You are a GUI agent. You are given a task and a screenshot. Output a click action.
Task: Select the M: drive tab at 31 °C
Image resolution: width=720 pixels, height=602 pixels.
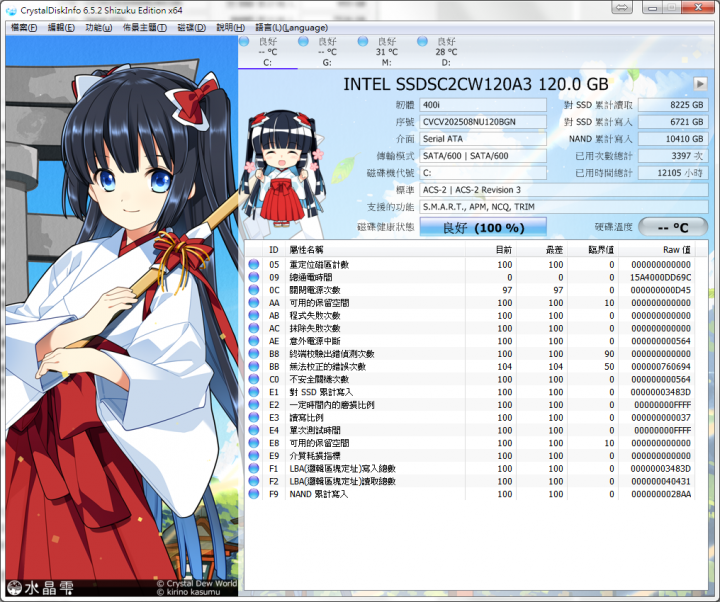387,52
